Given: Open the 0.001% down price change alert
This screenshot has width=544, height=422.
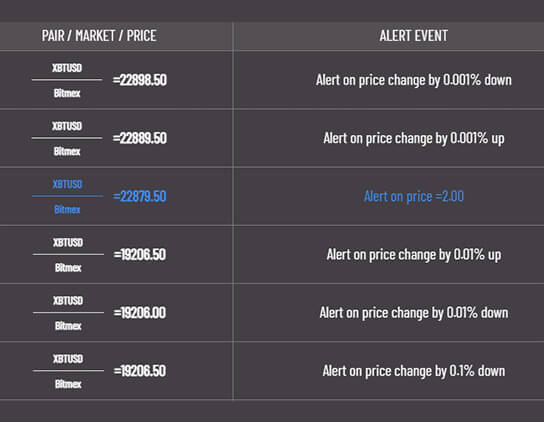Looking at the screenshot, I should (414, 80).
